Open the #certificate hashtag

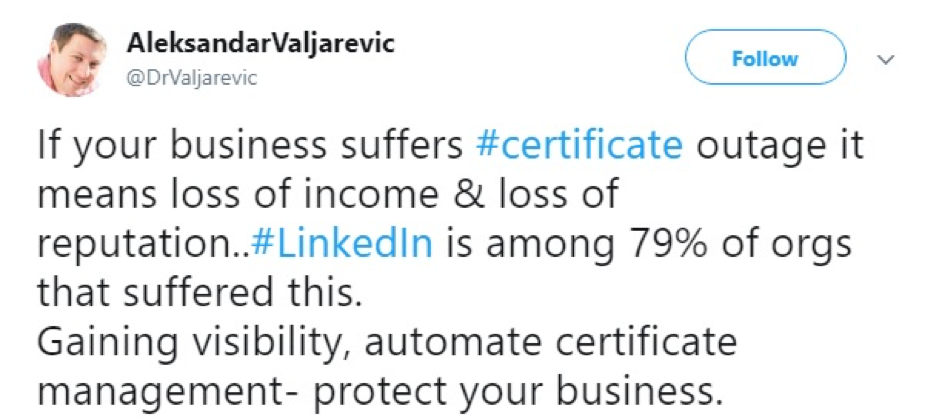click(579, 146)
